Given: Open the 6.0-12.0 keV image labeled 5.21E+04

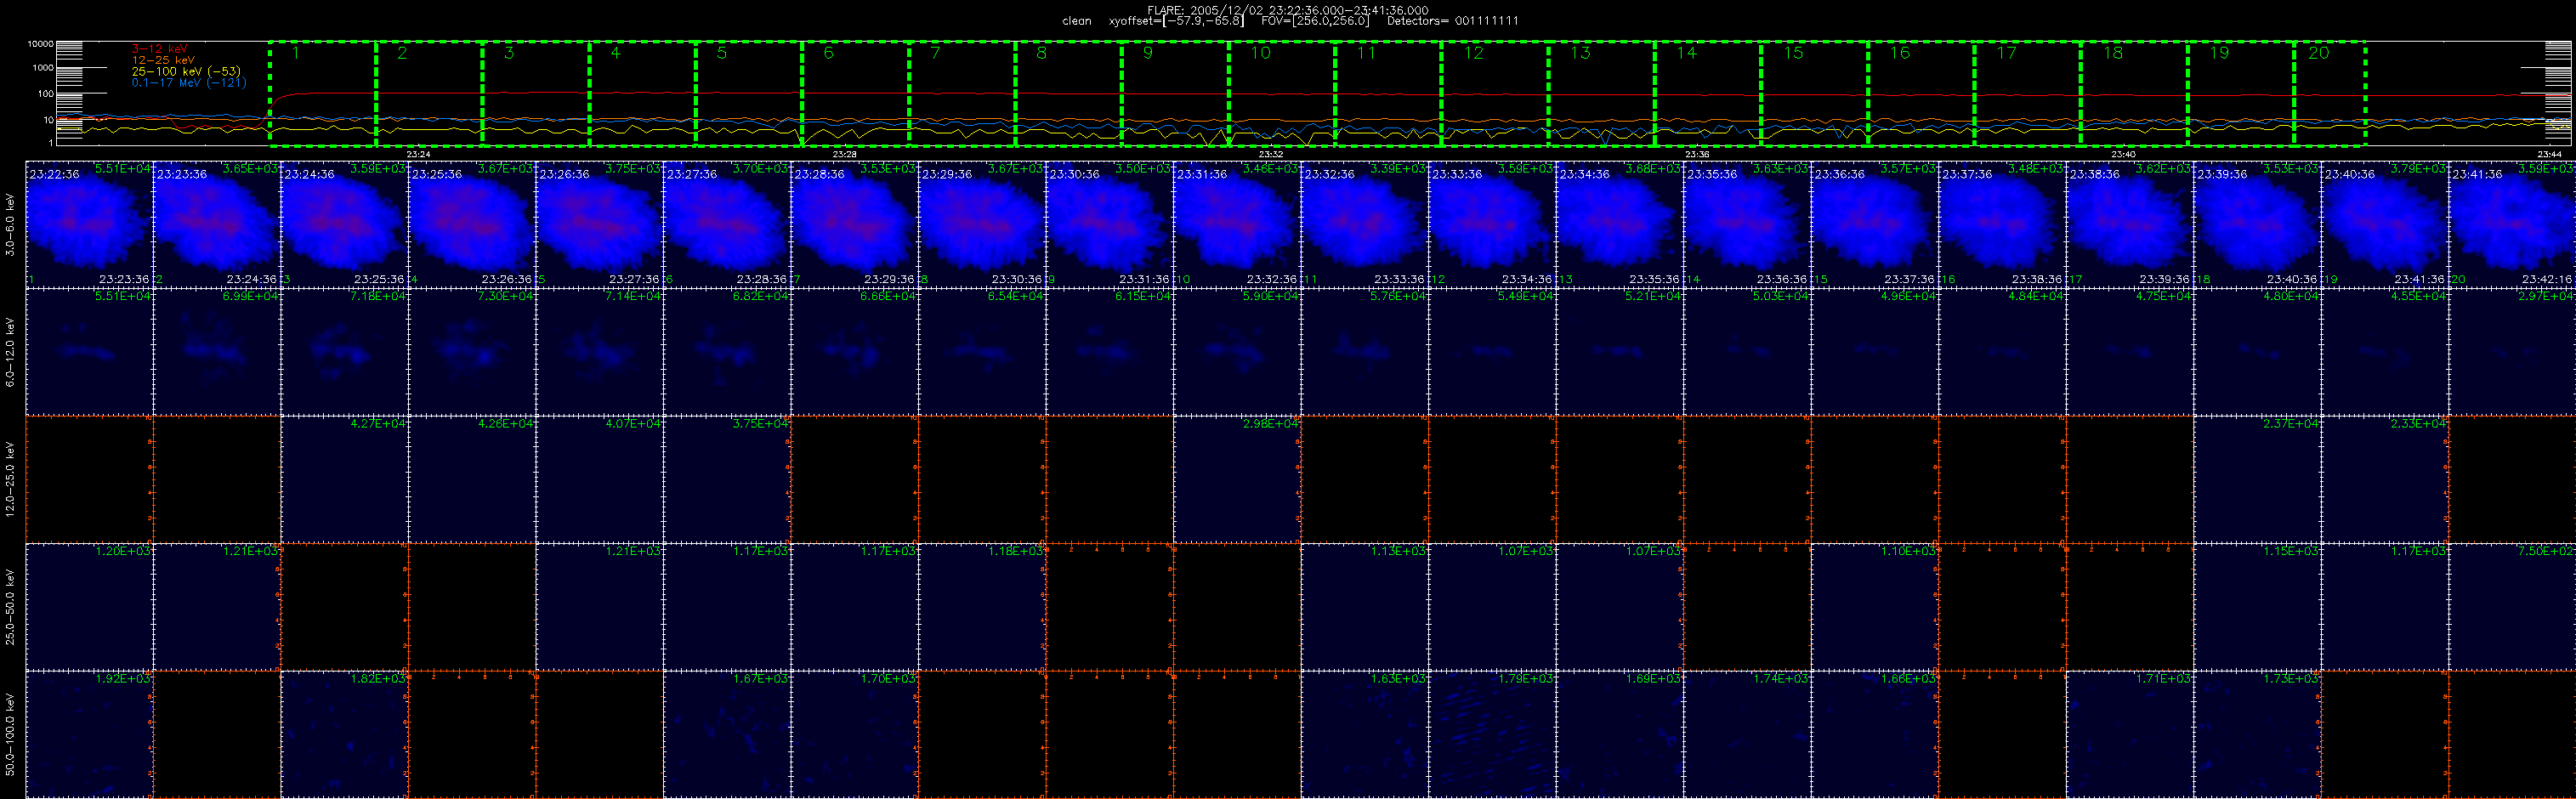Looking at the screenshot, I should pos(1619,351).
